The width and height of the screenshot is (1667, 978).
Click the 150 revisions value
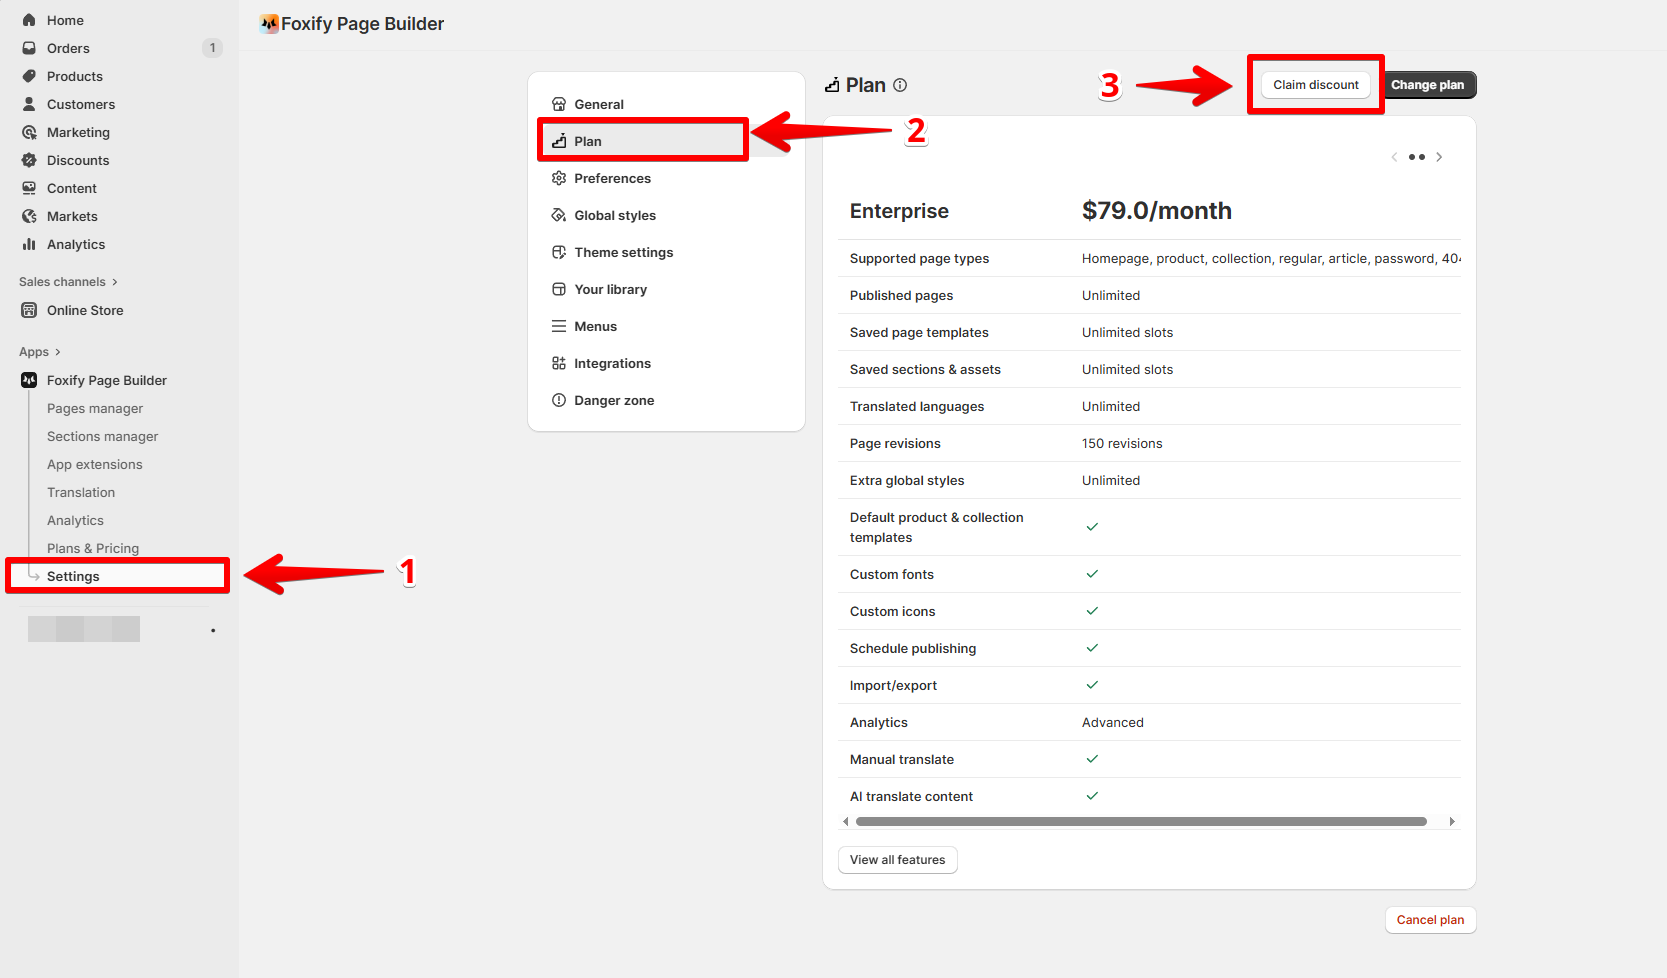[x=1122, y=443]
